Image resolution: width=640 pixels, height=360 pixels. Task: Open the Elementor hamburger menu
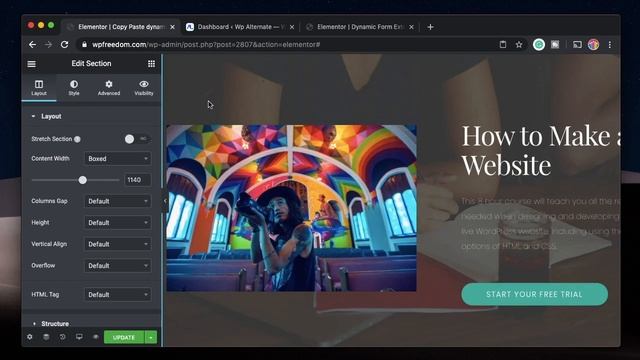click(x=31, y=64)
